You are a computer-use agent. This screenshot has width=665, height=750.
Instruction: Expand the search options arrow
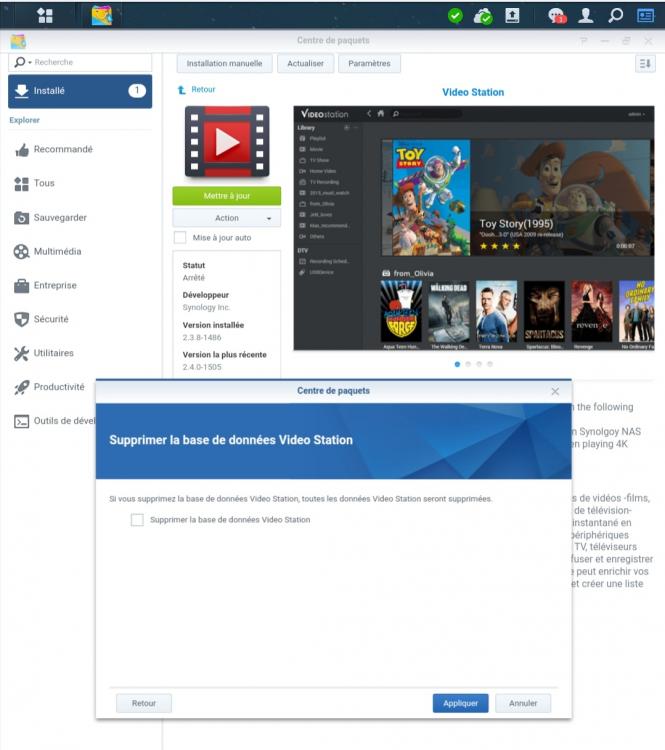coord(30,63)
